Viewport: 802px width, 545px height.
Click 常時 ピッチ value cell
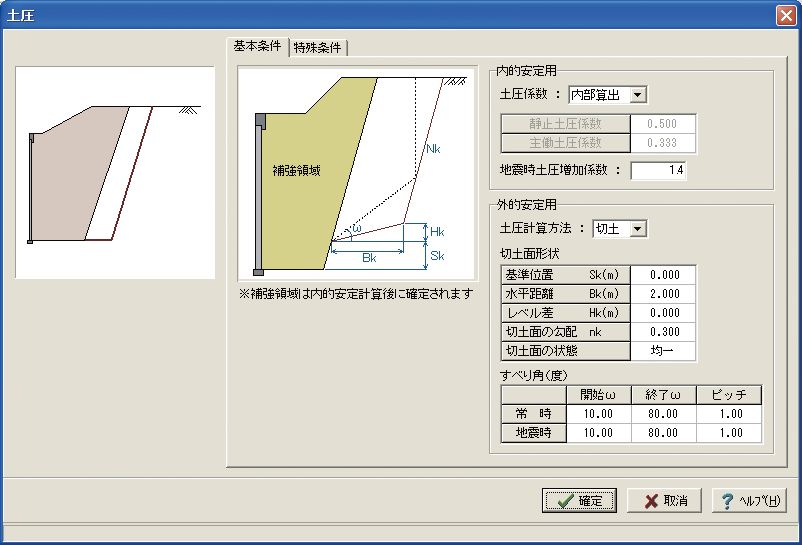pos(729,414)
